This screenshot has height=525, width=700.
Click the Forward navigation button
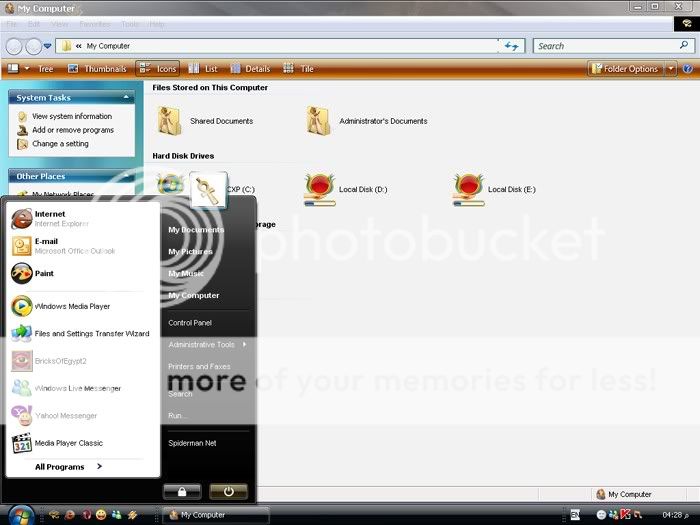click(x=33, y=46)
